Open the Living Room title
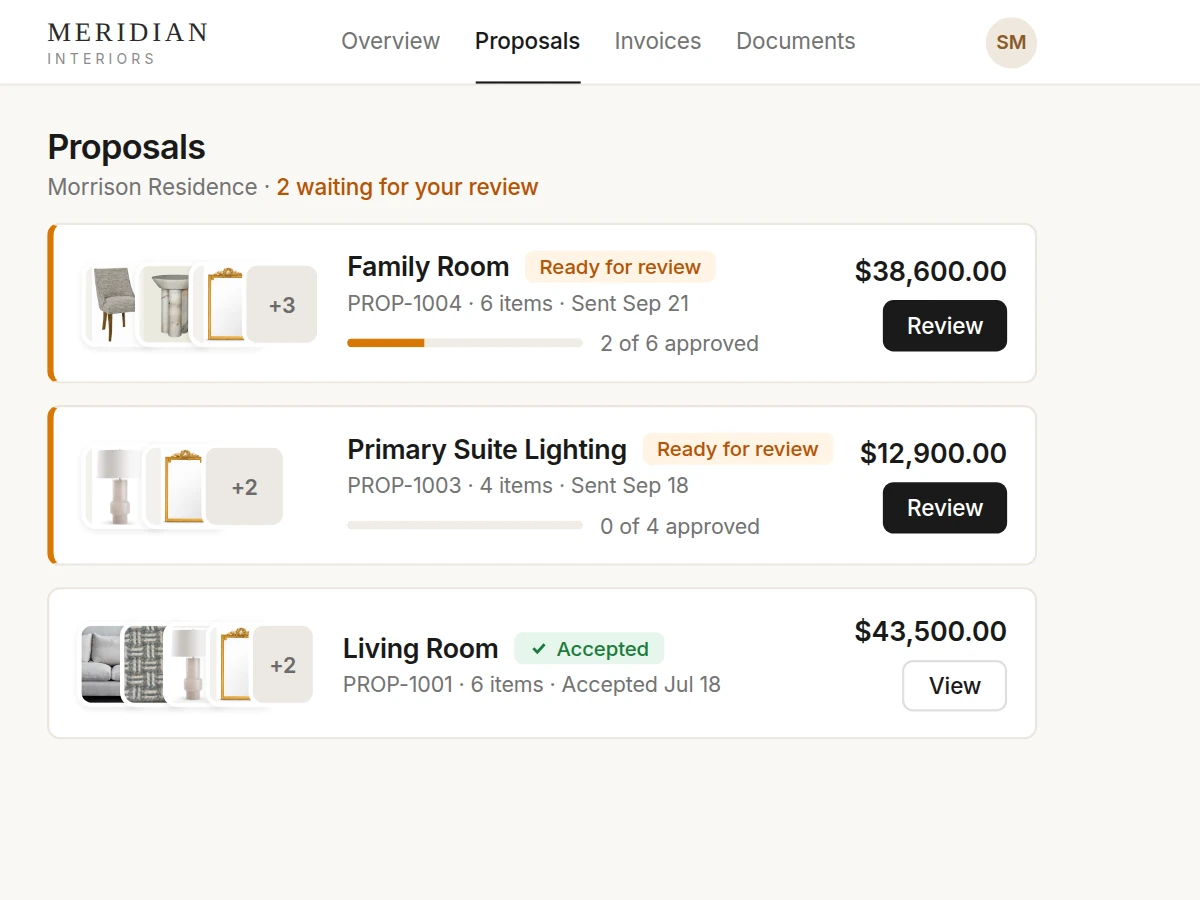1200x900 pixels. tap(420, 648)
